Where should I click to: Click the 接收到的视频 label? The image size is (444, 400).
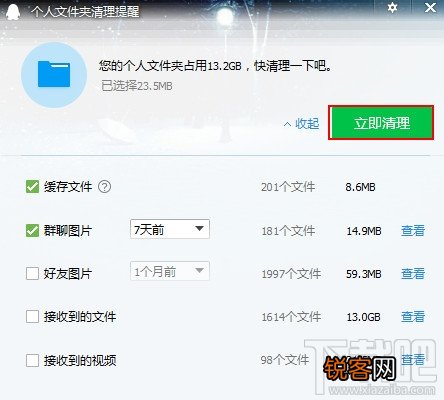click(x=80, y=360)
